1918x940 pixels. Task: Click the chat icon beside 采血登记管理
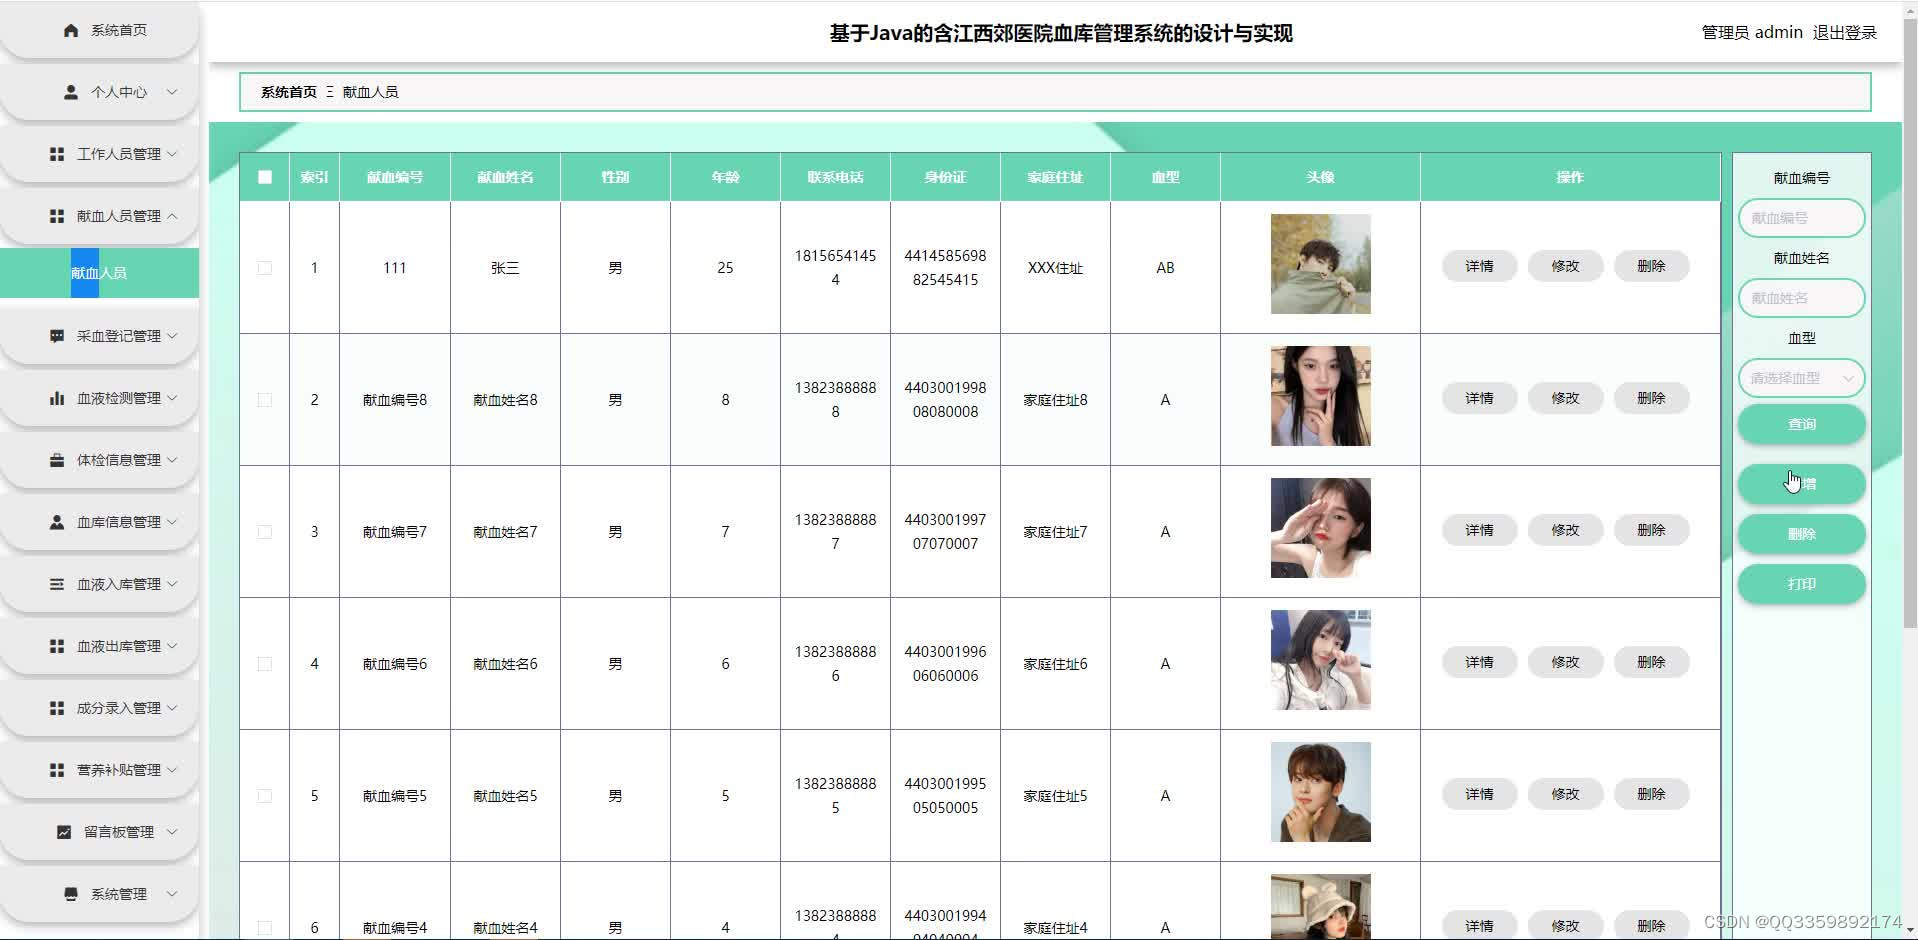click(57, 336)
